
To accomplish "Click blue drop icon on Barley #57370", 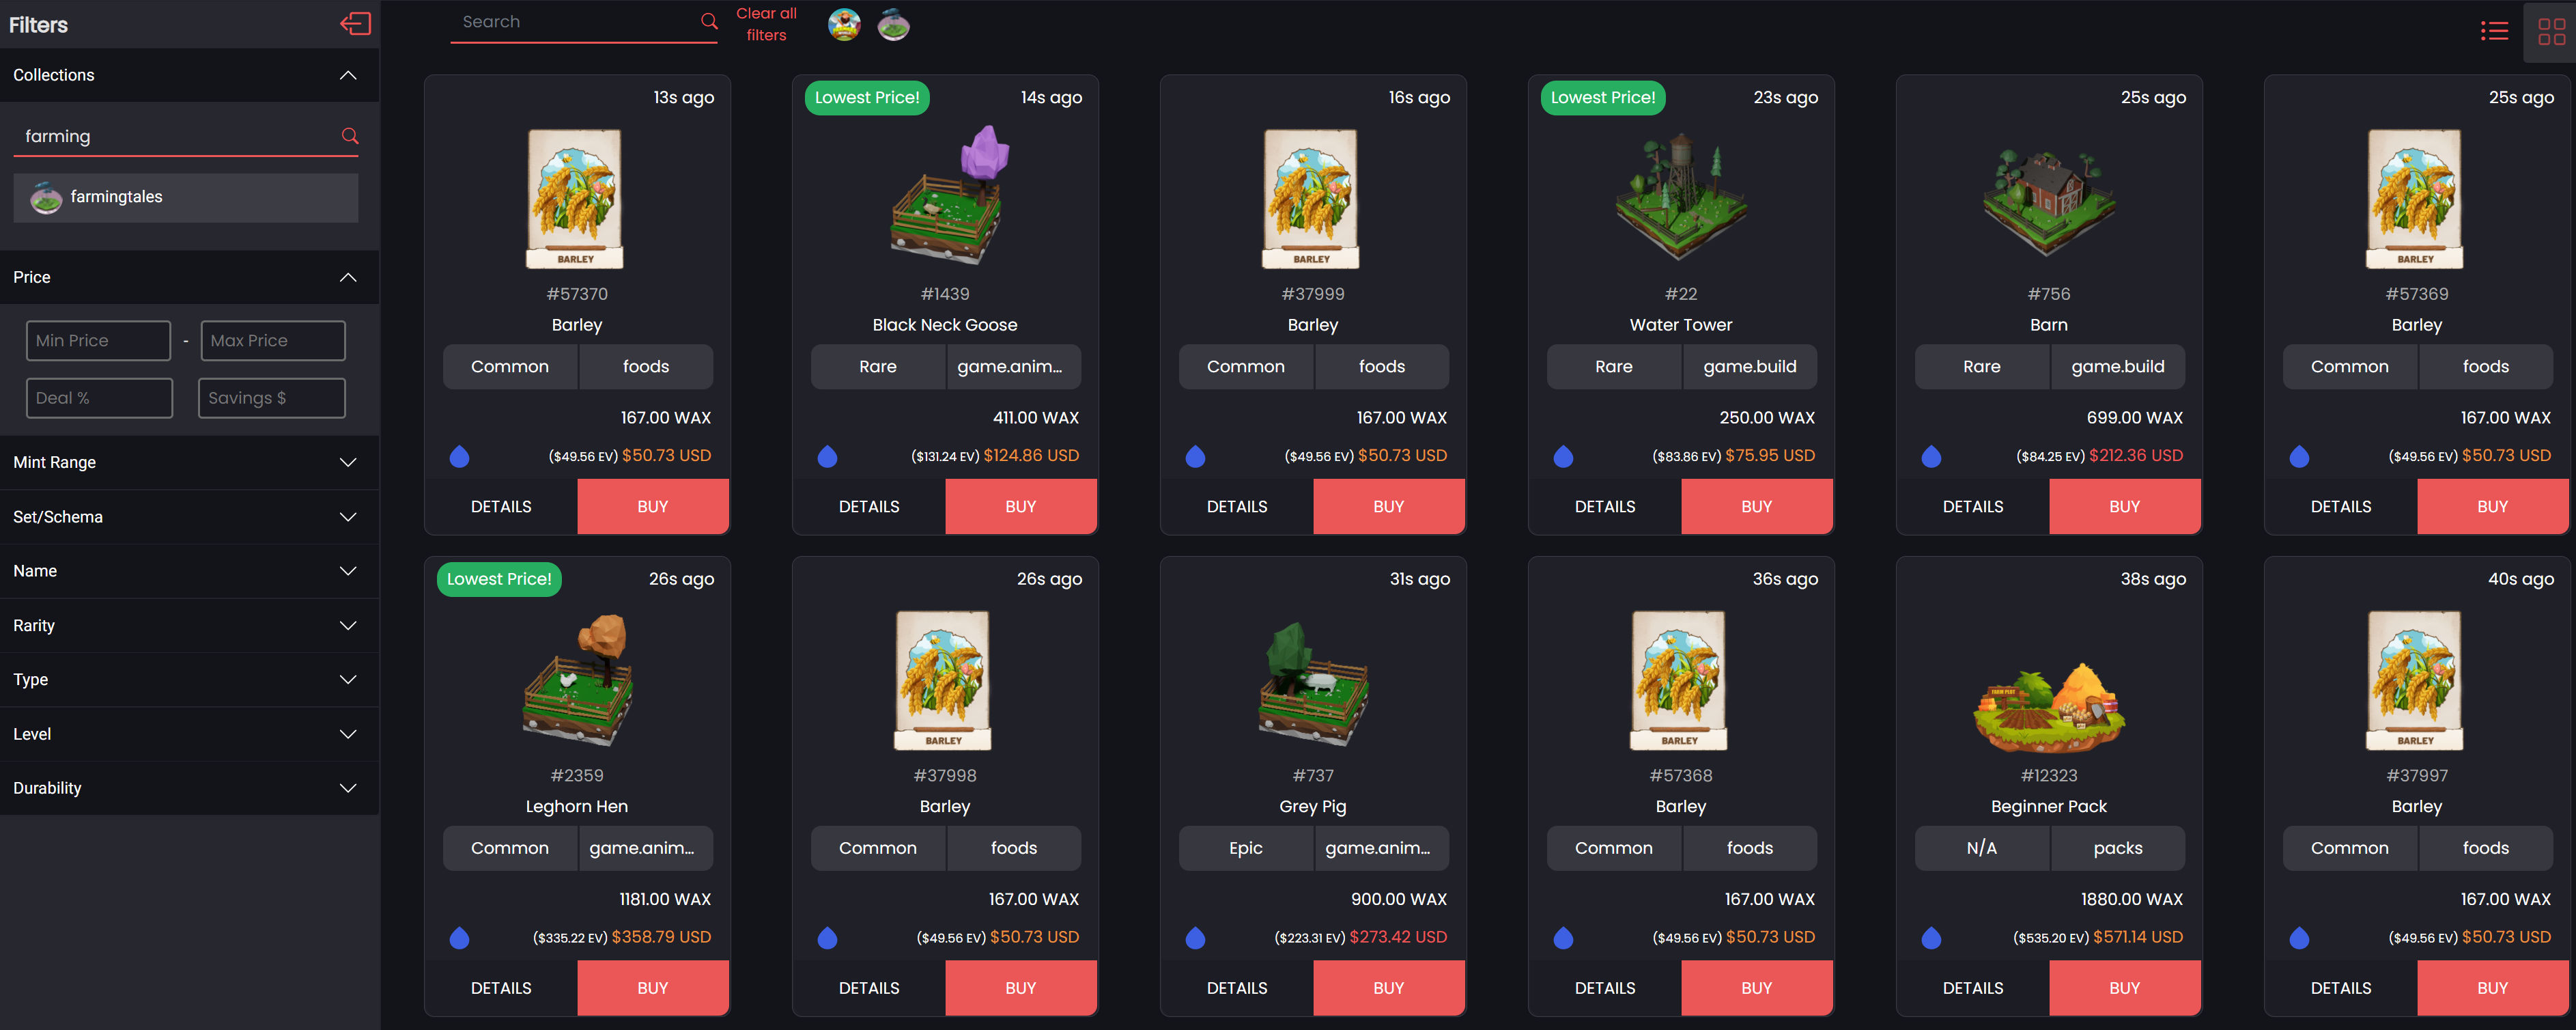I will coord(459,457).
